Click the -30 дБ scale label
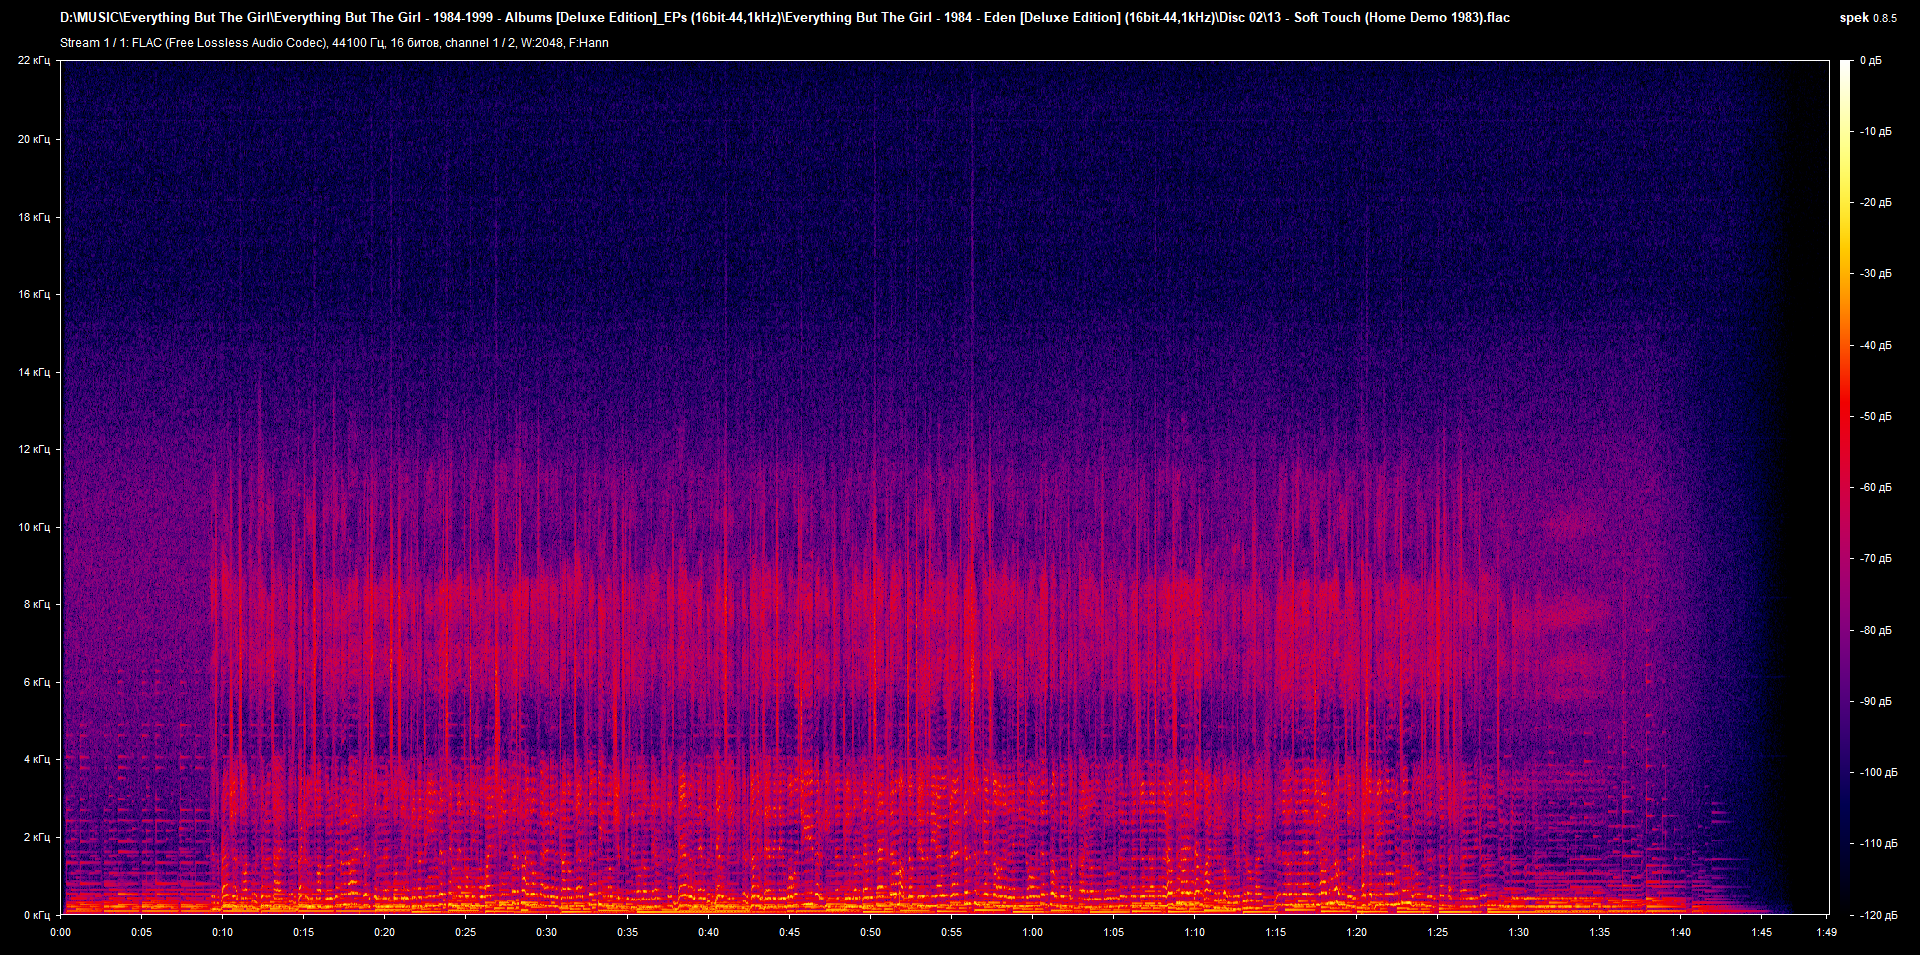 [x=1875, y=274]
